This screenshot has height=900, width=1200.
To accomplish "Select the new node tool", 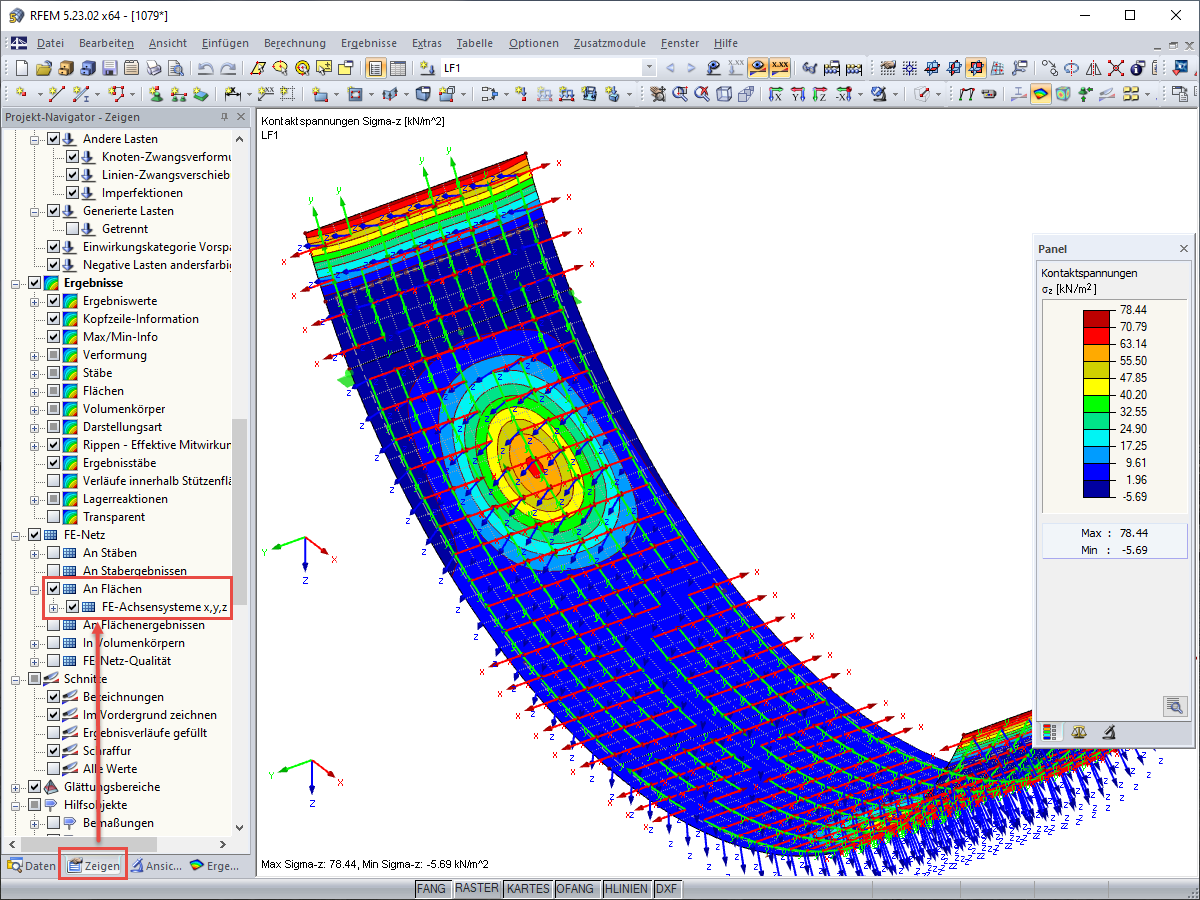I will (21, 94).
